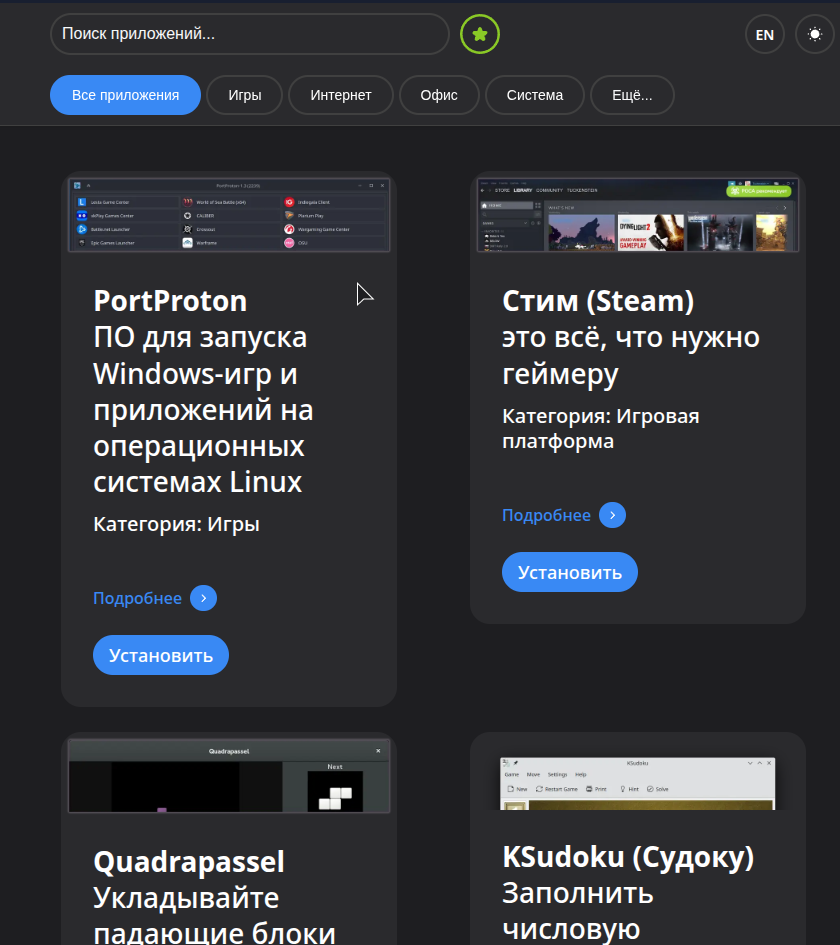
Task: Install PortProton with the 'Установить' button
Action: click(x=161, y=655)
